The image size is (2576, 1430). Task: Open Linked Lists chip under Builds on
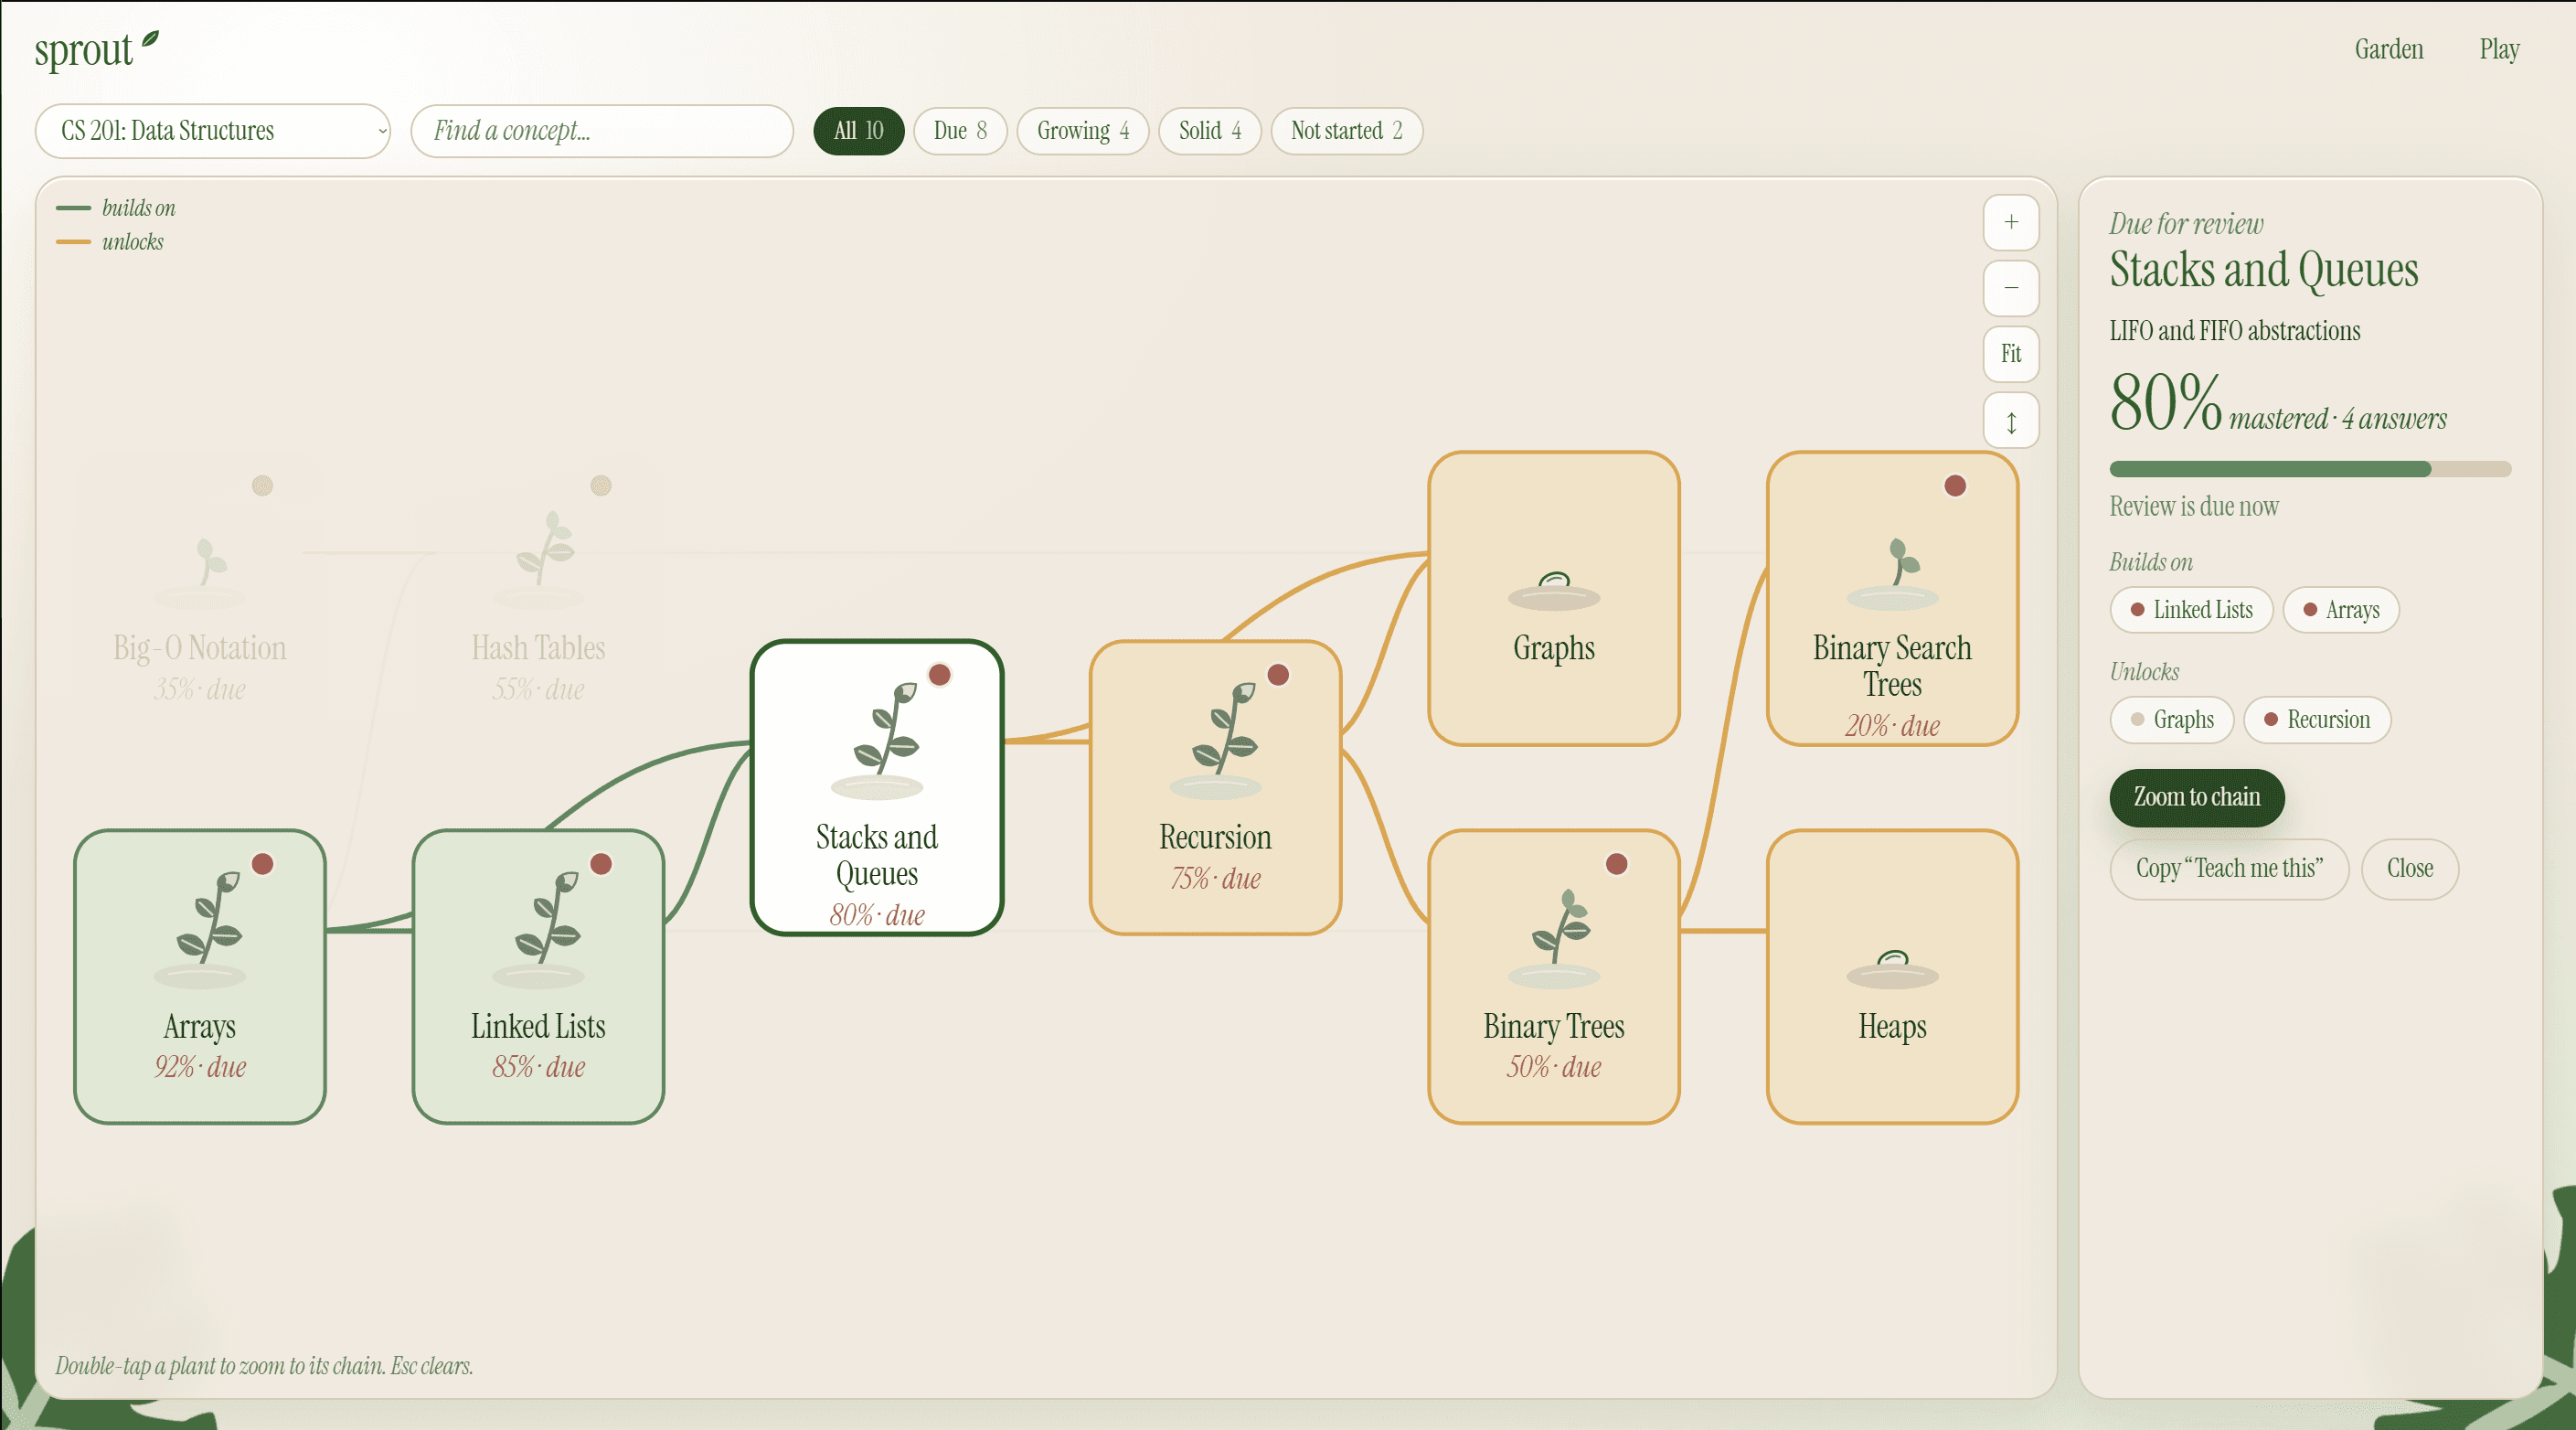(2191, 610)
